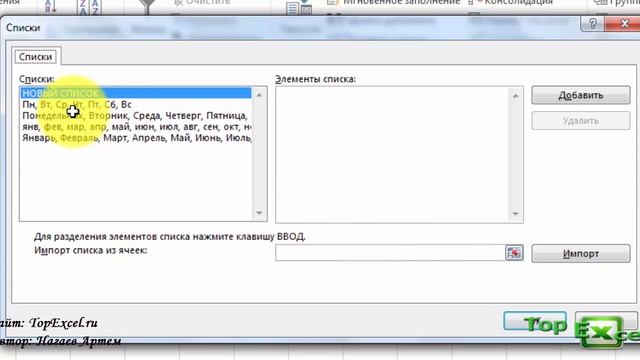This screenshot has width=640, height=360.
Task: Click Sort Z to A icon in ribbon
Action: (x=89, y=6)
